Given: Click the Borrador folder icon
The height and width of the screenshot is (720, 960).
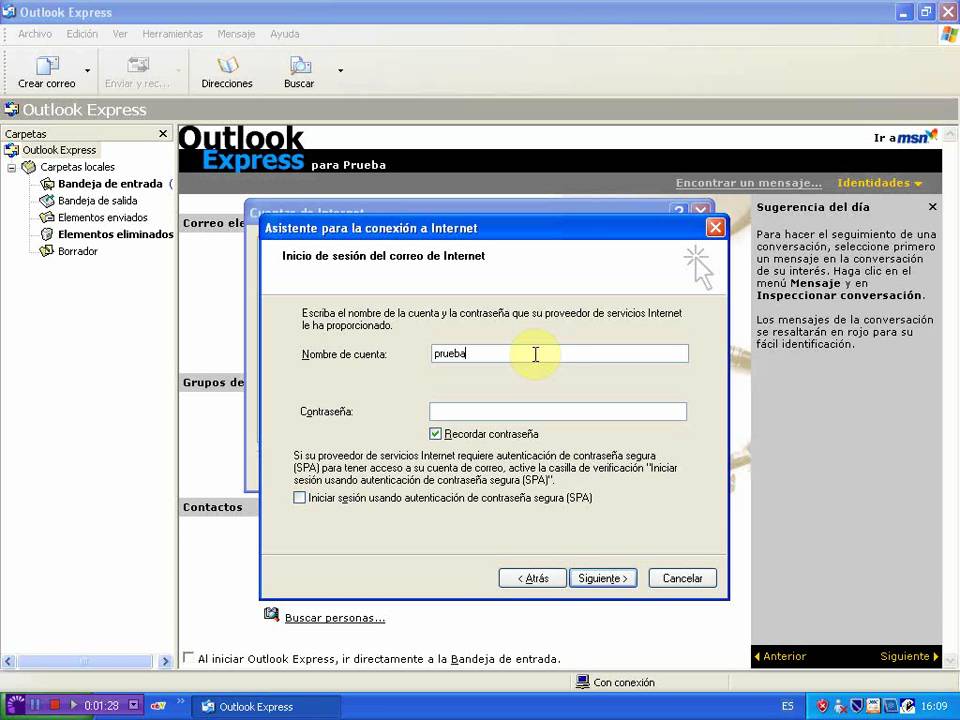Looking at the screenshot, I should [47, 251].
